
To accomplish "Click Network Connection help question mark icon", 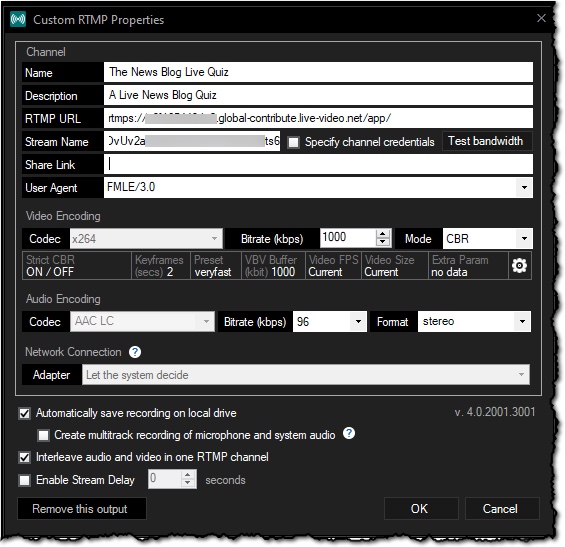I will (x=135, y=352).
